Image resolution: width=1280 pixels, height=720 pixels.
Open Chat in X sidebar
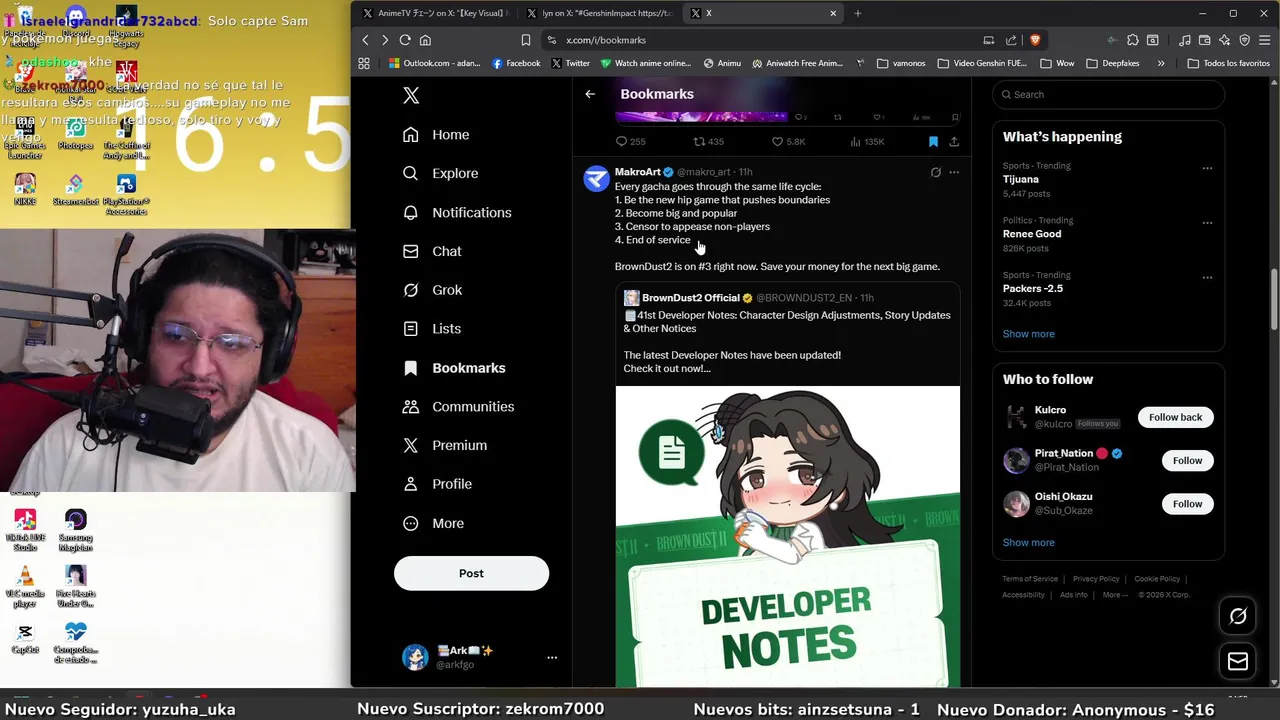pyautogui.click(x=432, y=251)
